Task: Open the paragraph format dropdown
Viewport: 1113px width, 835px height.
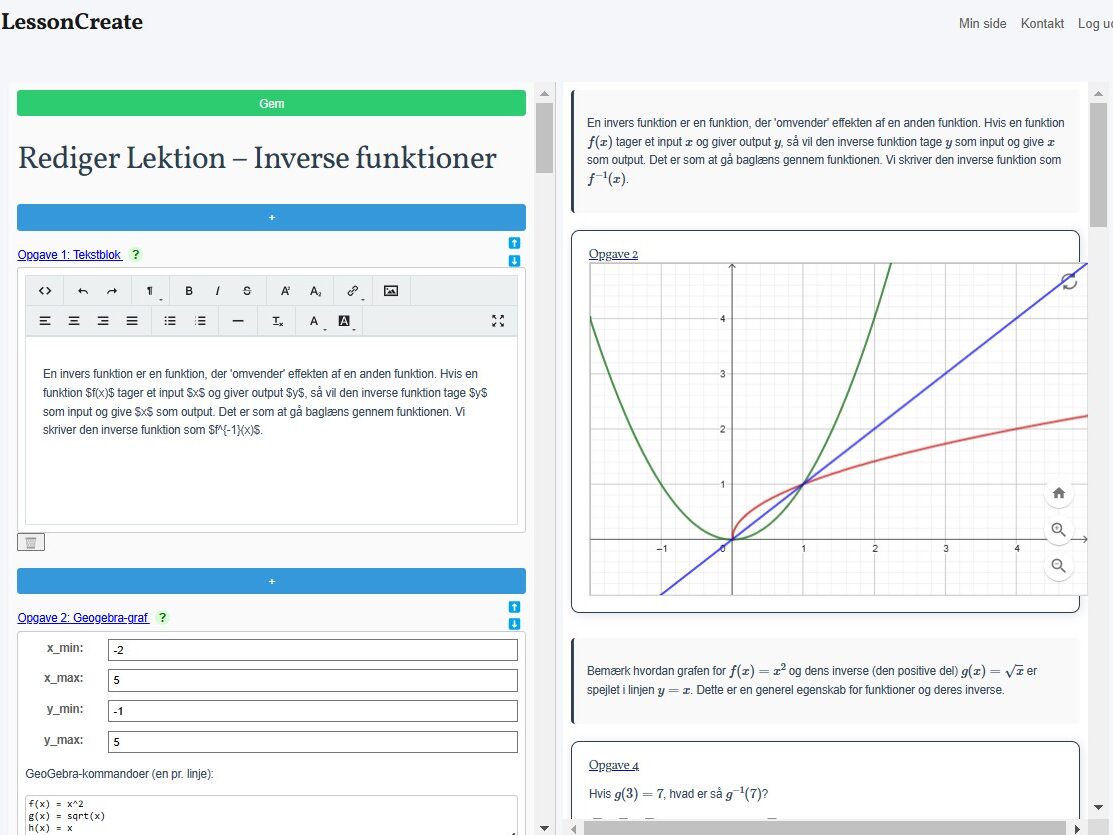Action: click(150, 291)
